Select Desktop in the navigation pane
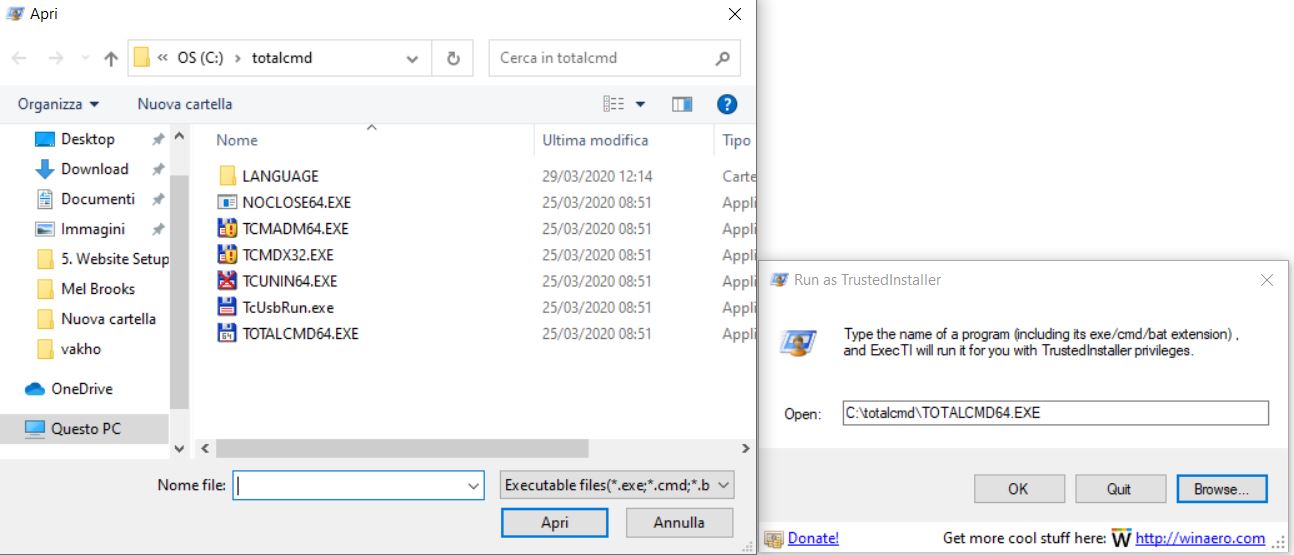The width and height of the screenshot is (1294, 555). click(x=88, y=139)
